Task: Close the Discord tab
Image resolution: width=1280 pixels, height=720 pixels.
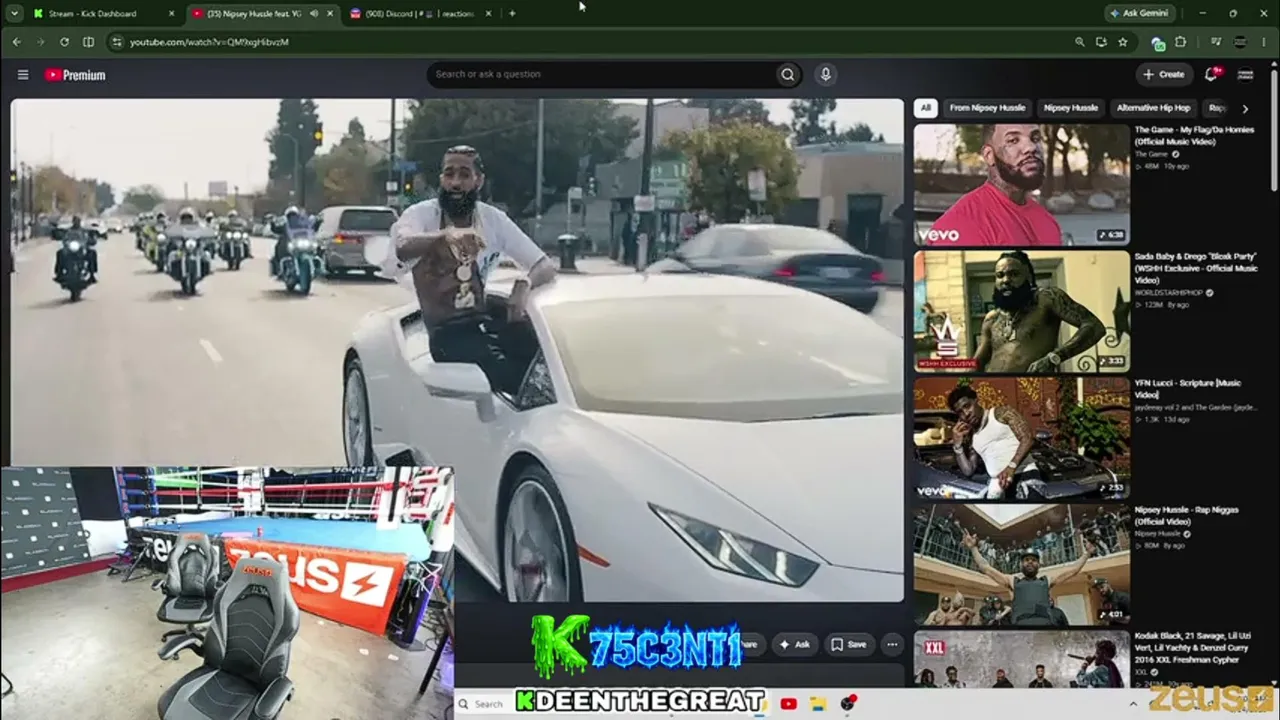Action: point(489,14)
